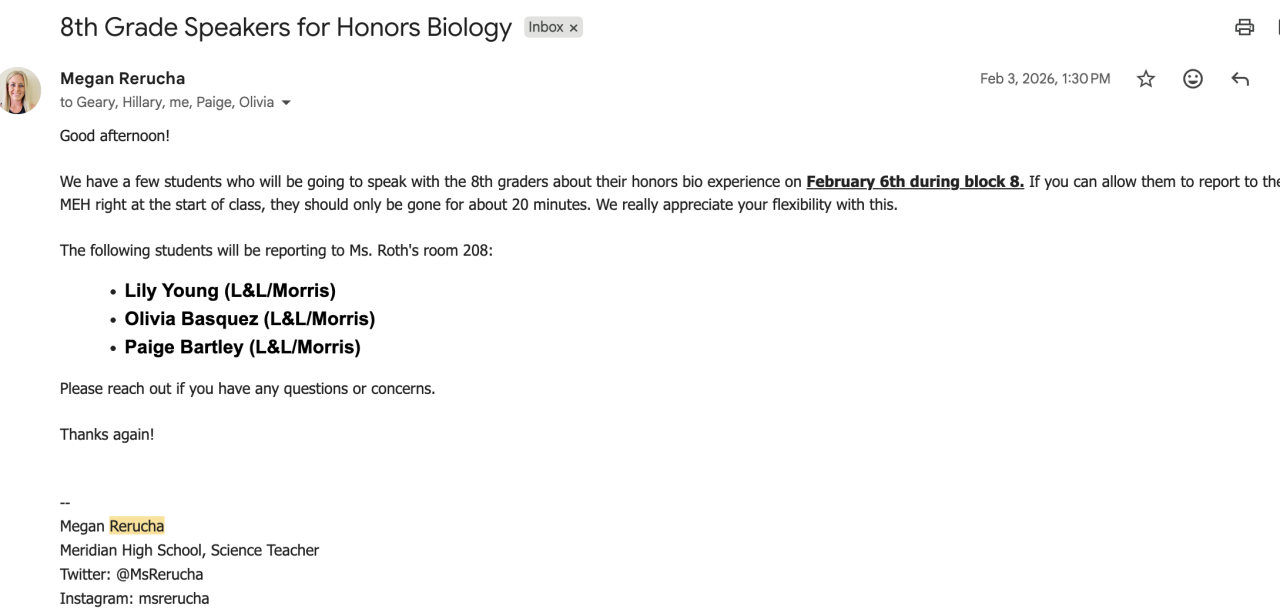The image size is (1280, 615).
Task: Click the underlined February 6th block 8 text
Action: click(x=914, y=182)
